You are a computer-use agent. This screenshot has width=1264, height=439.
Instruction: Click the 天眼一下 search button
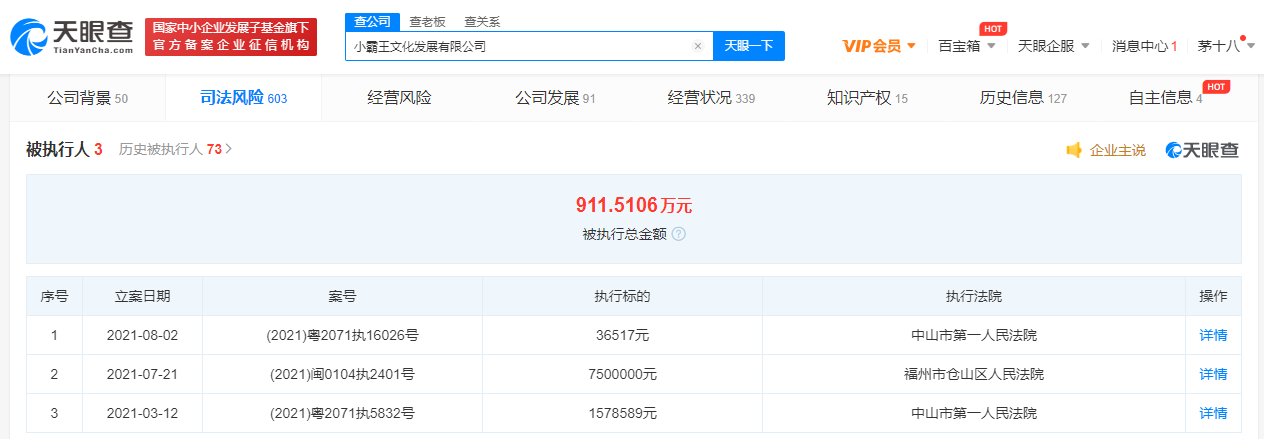[x=749, y=46]
